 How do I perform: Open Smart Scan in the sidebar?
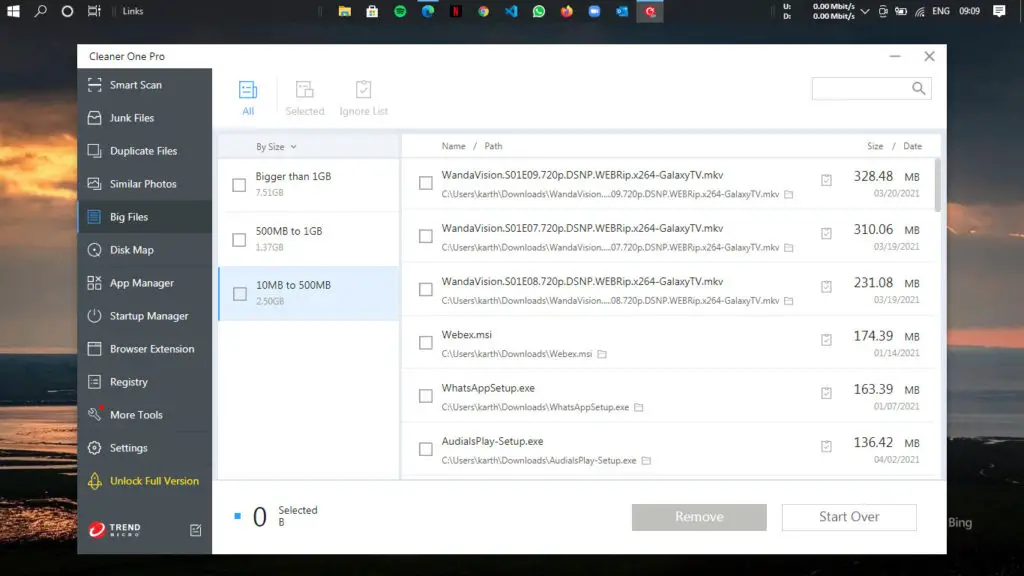point(144,85)
